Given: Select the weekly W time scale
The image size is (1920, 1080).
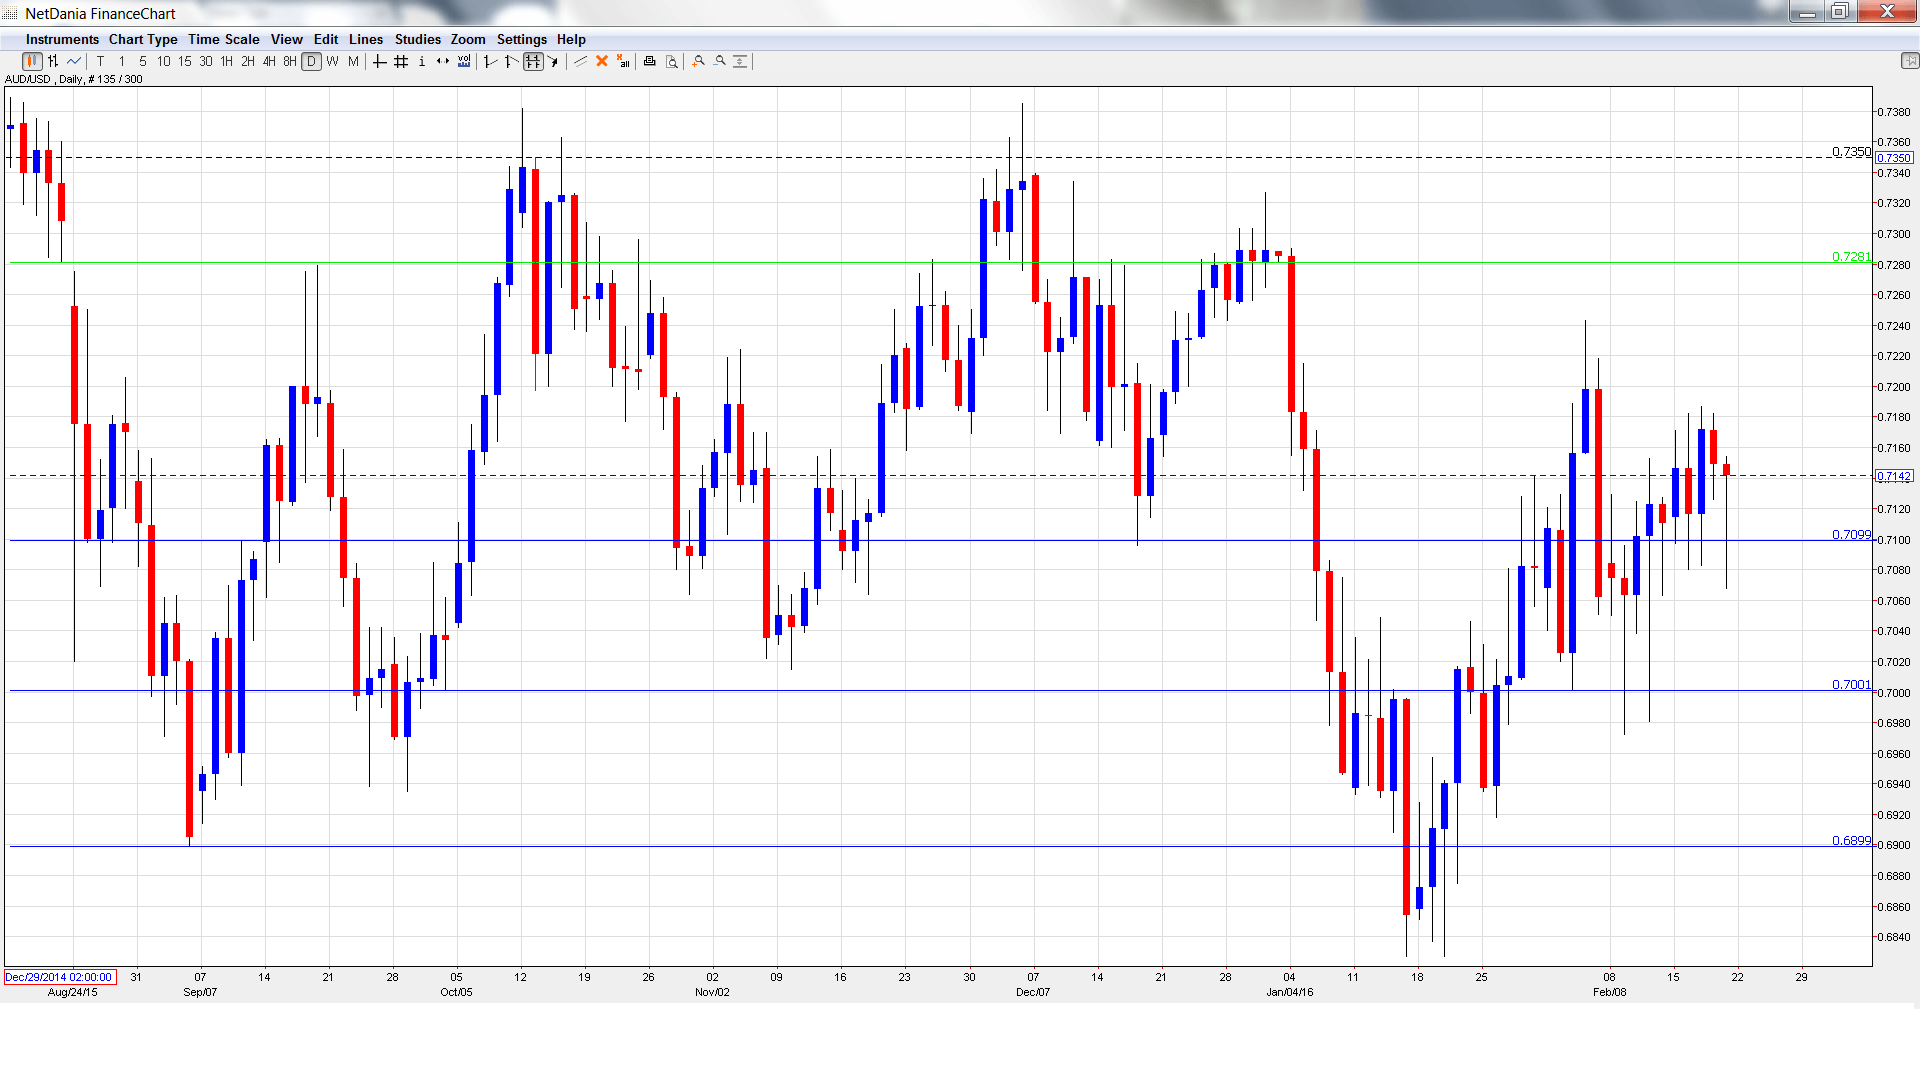Looking at the screenshot, I should [332, 62].
